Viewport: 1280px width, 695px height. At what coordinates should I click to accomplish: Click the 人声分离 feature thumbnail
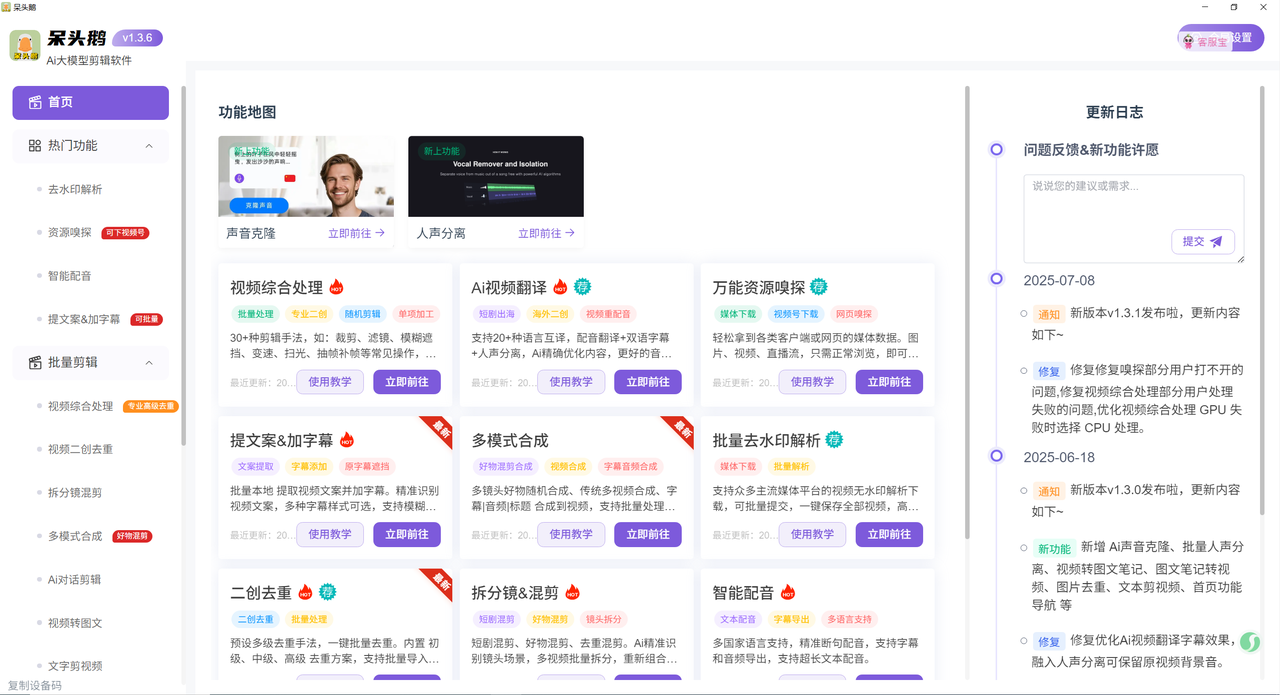coord(495,176)
